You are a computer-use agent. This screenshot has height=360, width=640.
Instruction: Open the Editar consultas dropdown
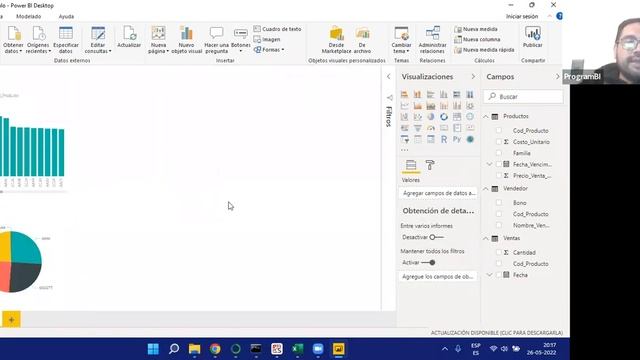point(98,40)
